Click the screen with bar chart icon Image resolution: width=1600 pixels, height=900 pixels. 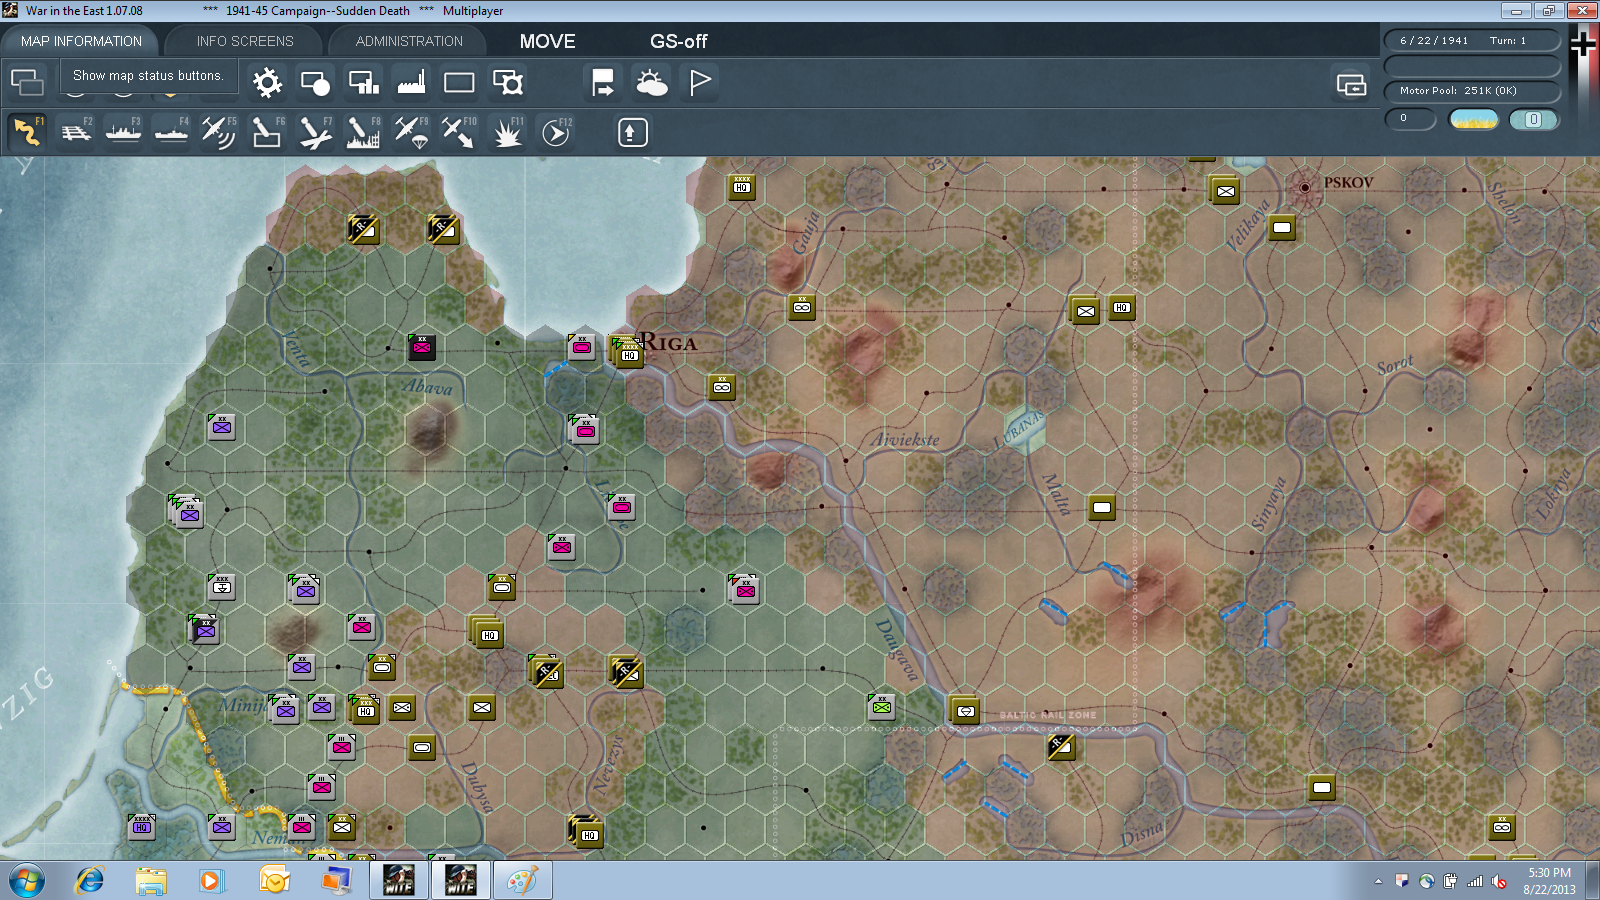[x=363, y=82]
